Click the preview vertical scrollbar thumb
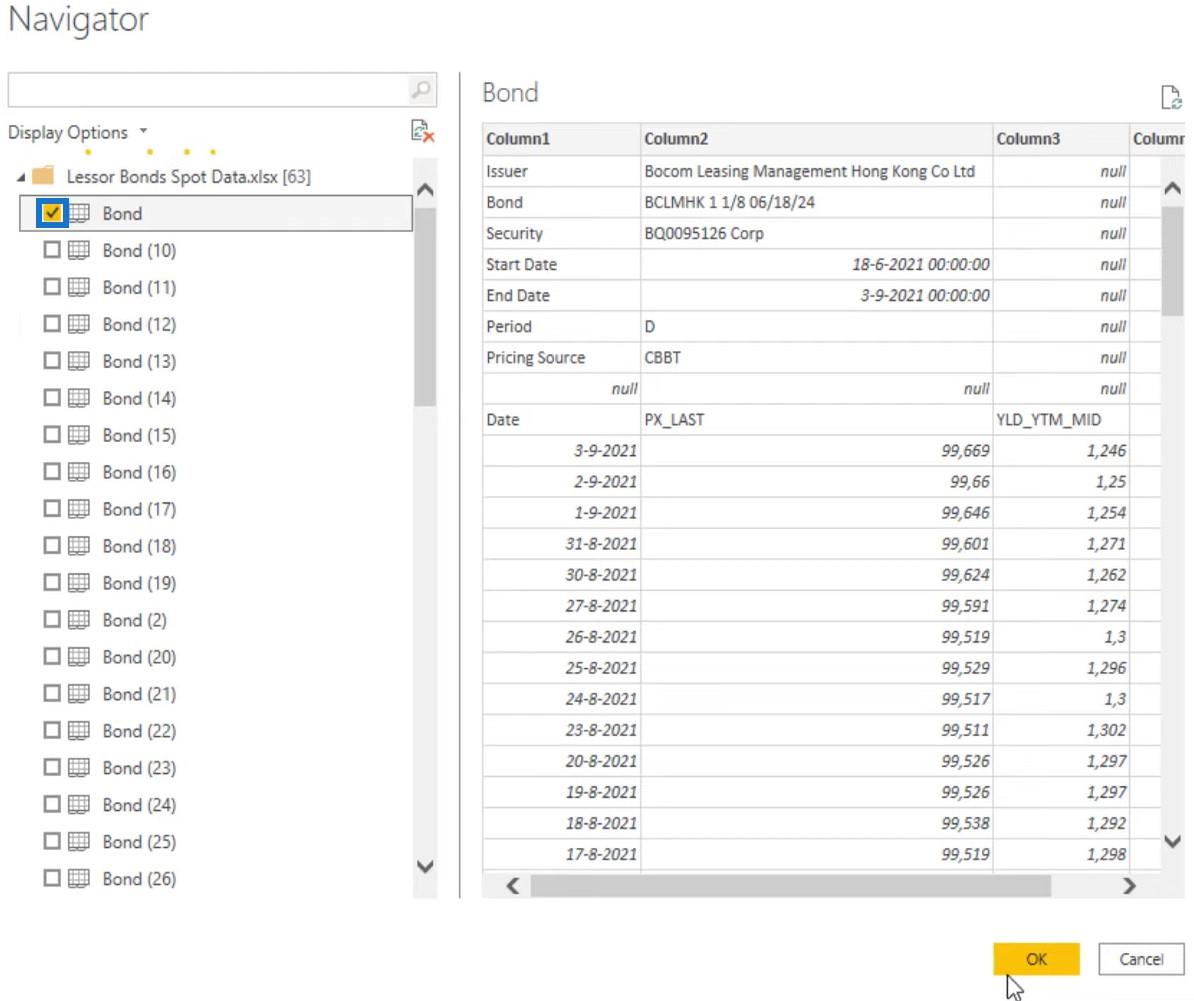The width and height of the screenshot is (1194, 1001). pos(1173,260)
